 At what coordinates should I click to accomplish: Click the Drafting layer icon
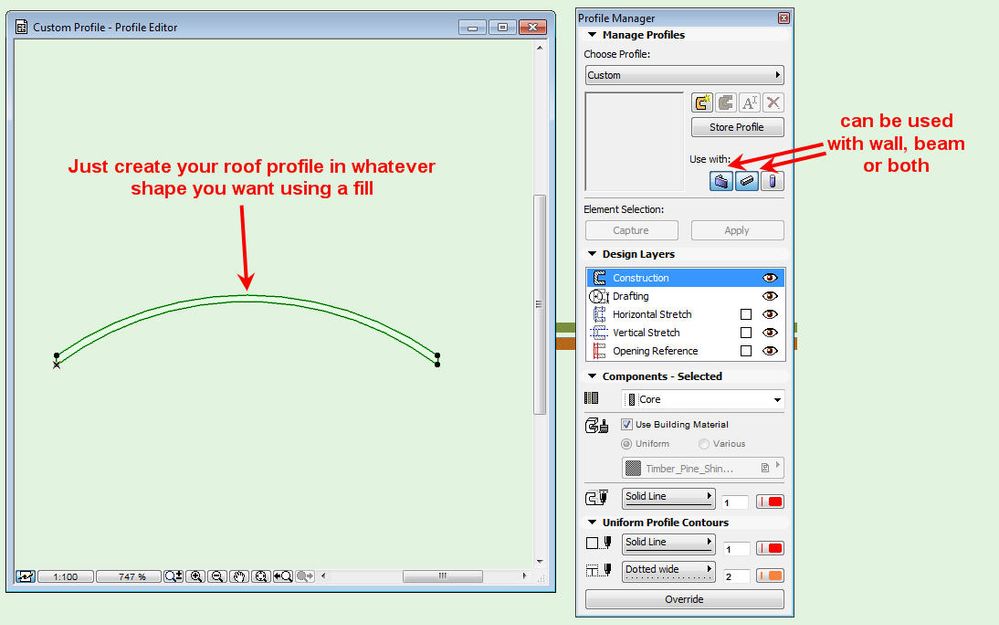click(599, 296)
